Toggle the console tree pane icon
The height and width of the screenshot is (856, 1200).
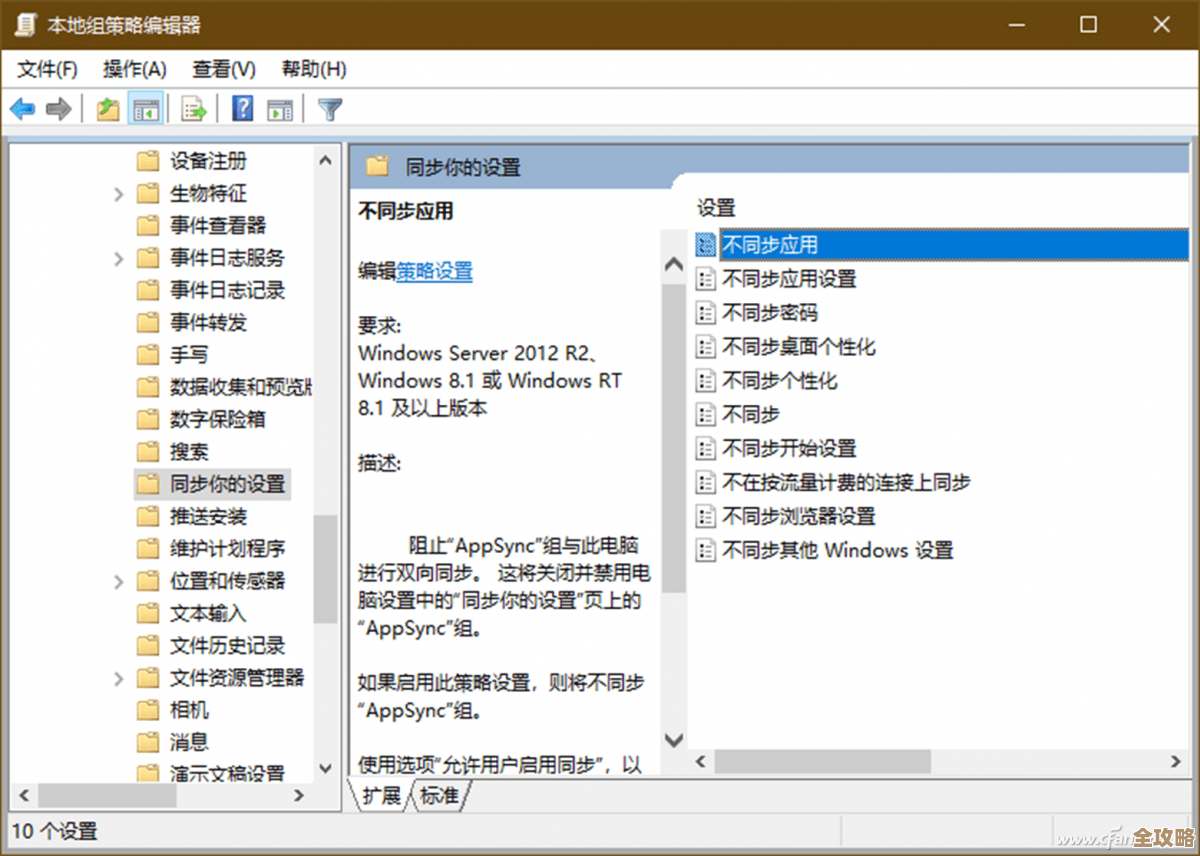click(x=145, y=108)
